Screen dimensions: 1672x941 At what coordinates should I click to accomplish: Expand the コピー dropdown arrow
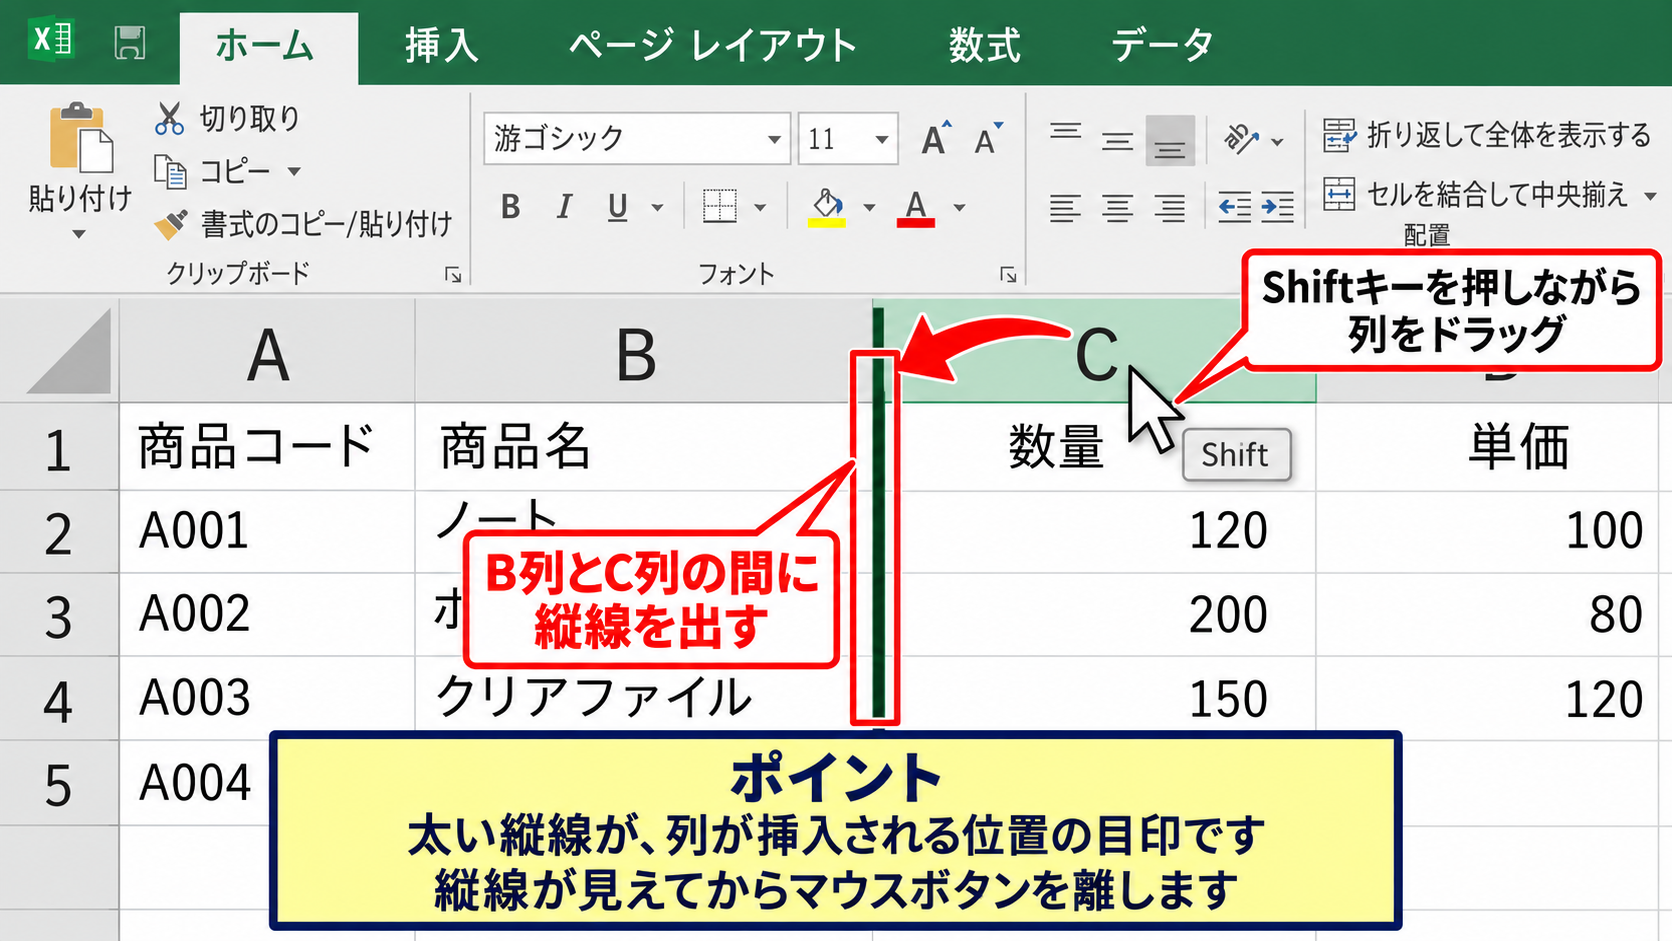pyautogui.click(x=294, y=172)
